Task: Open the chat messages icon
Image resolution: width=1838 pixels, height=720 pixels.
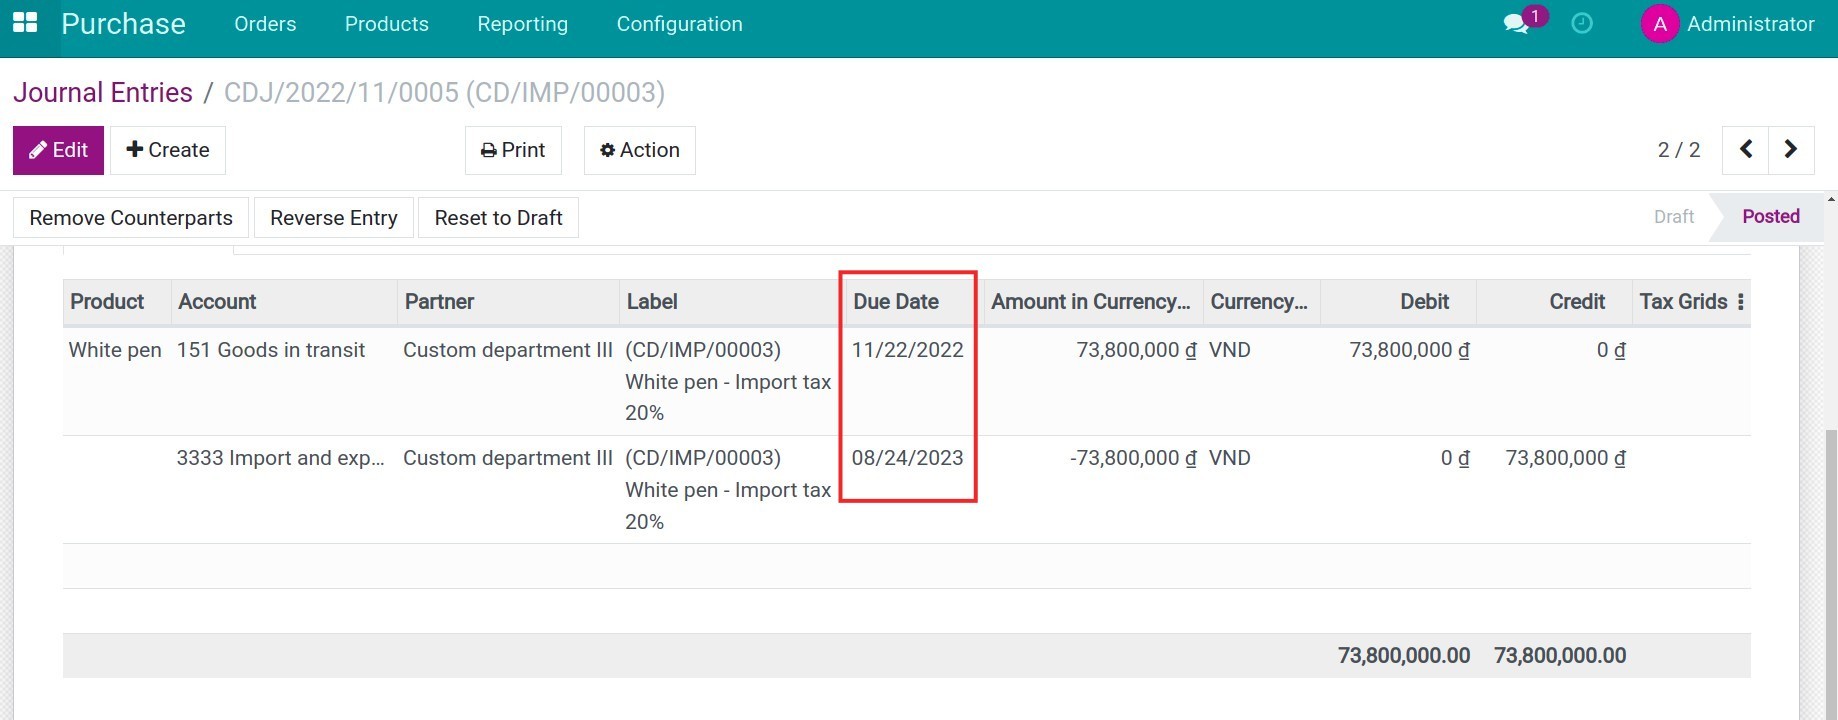Action: (x=1516, y=24)
